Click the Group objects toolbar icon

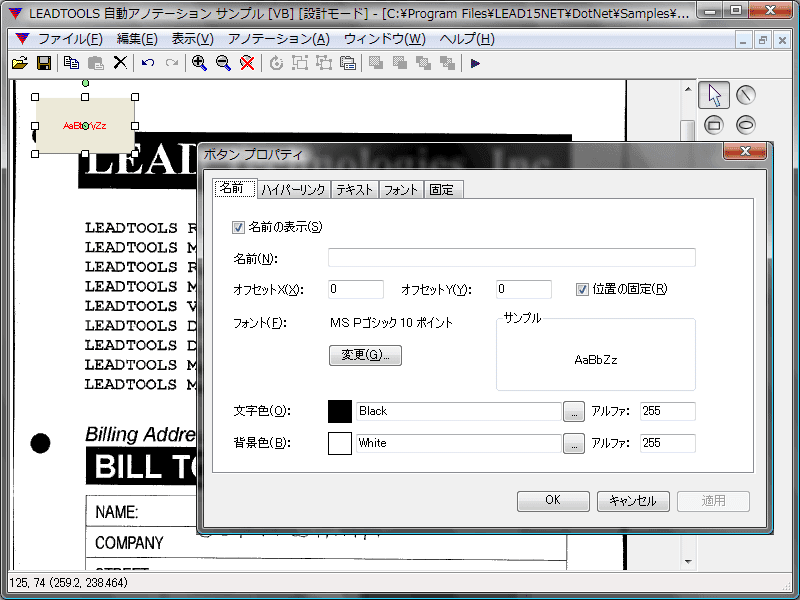pyautogui.click(x=300, y=63)
